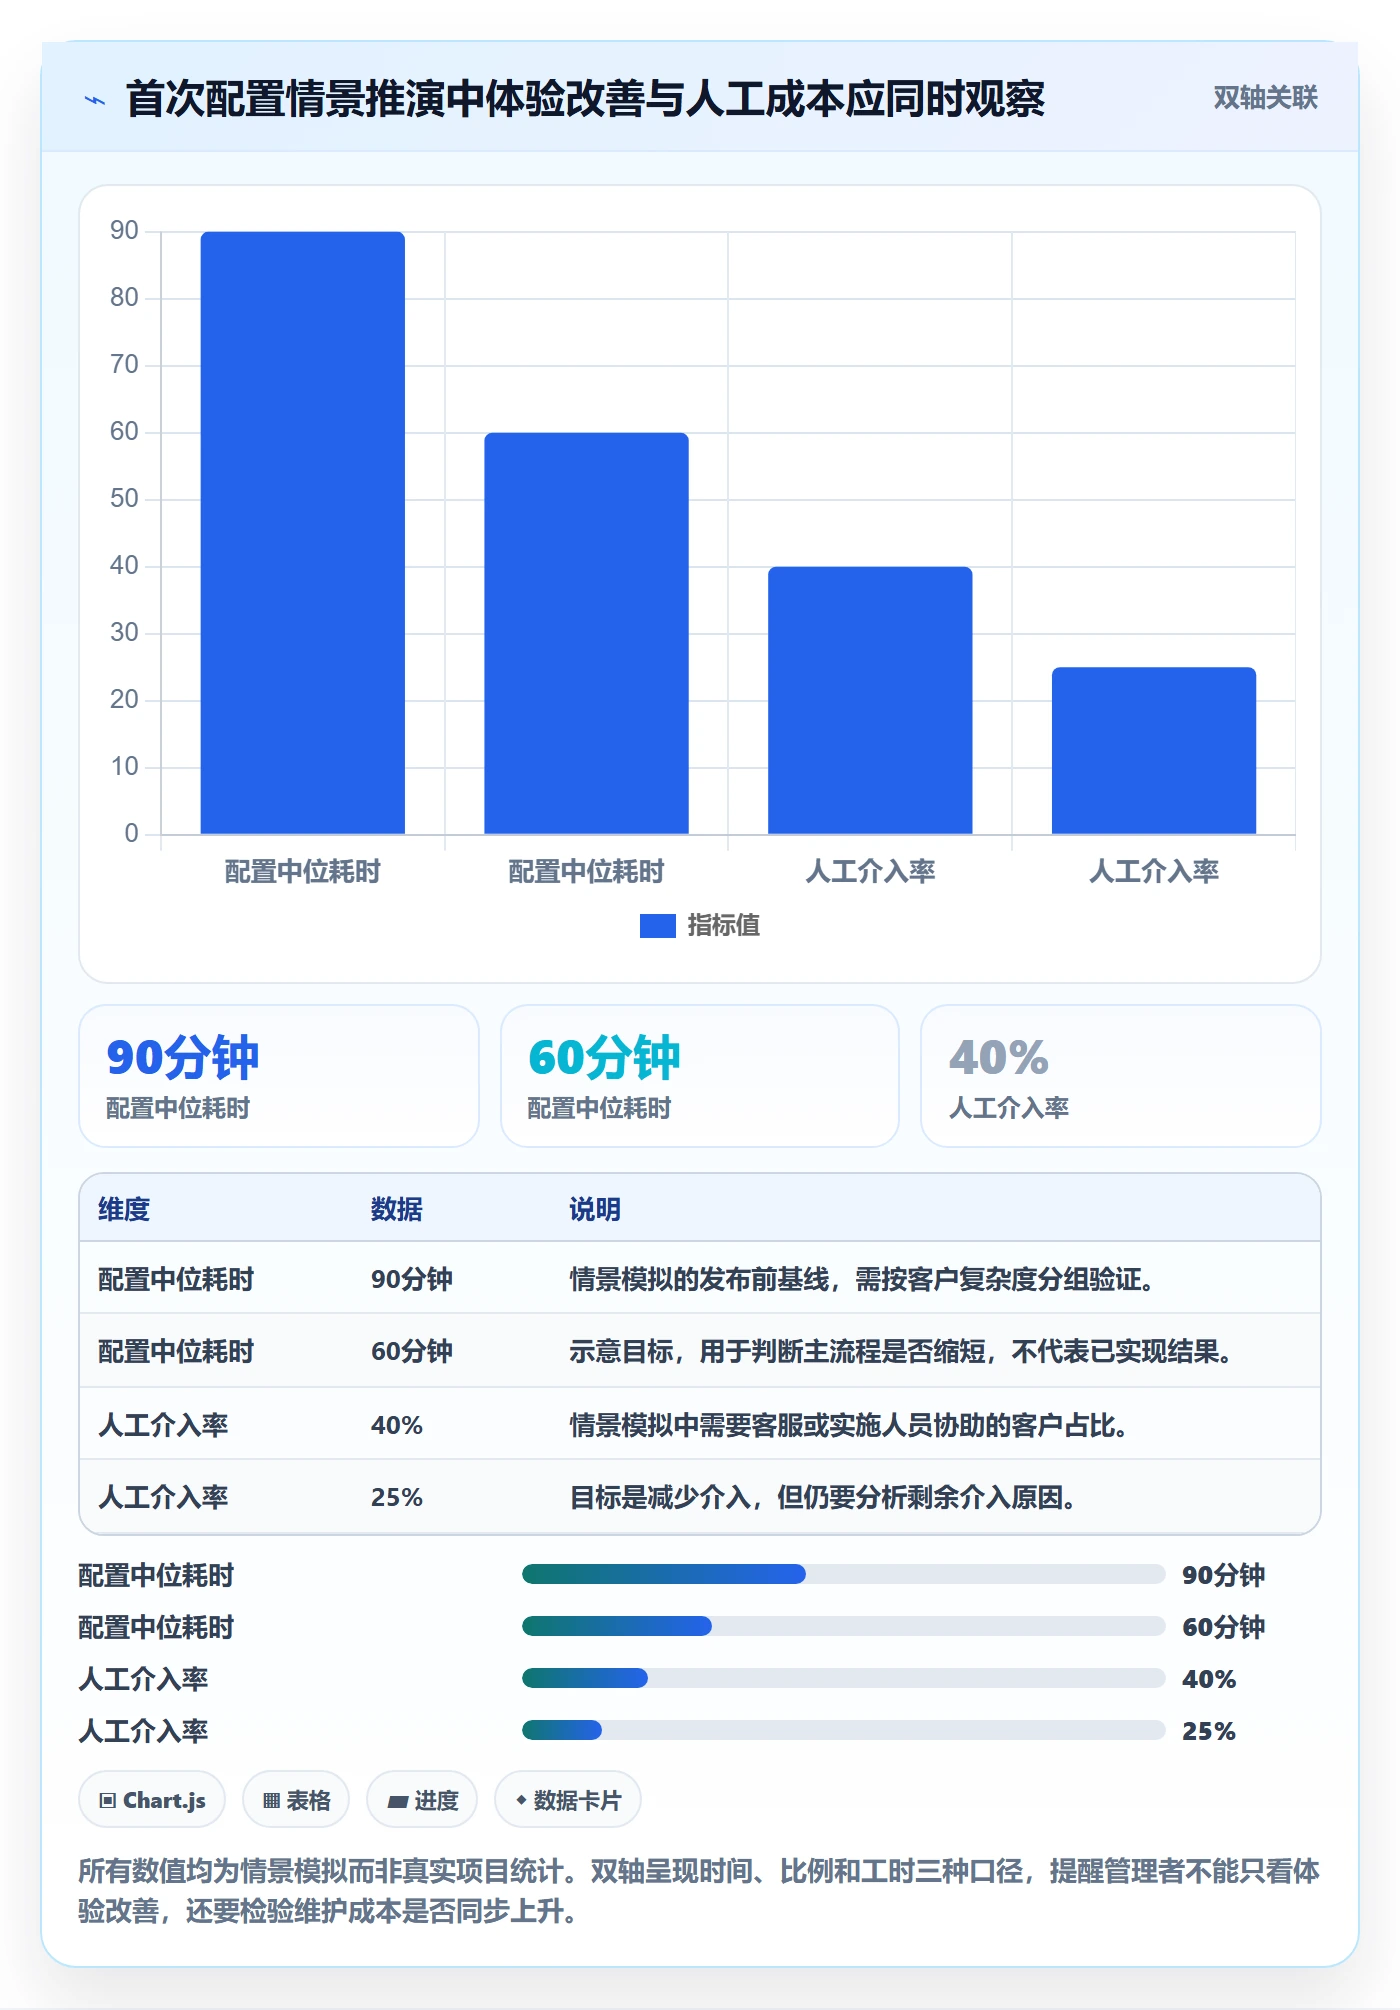Click the Chart.js tag chip
The height and width of the screenshot is (2010, 1400).
(x=152, y=1800)
